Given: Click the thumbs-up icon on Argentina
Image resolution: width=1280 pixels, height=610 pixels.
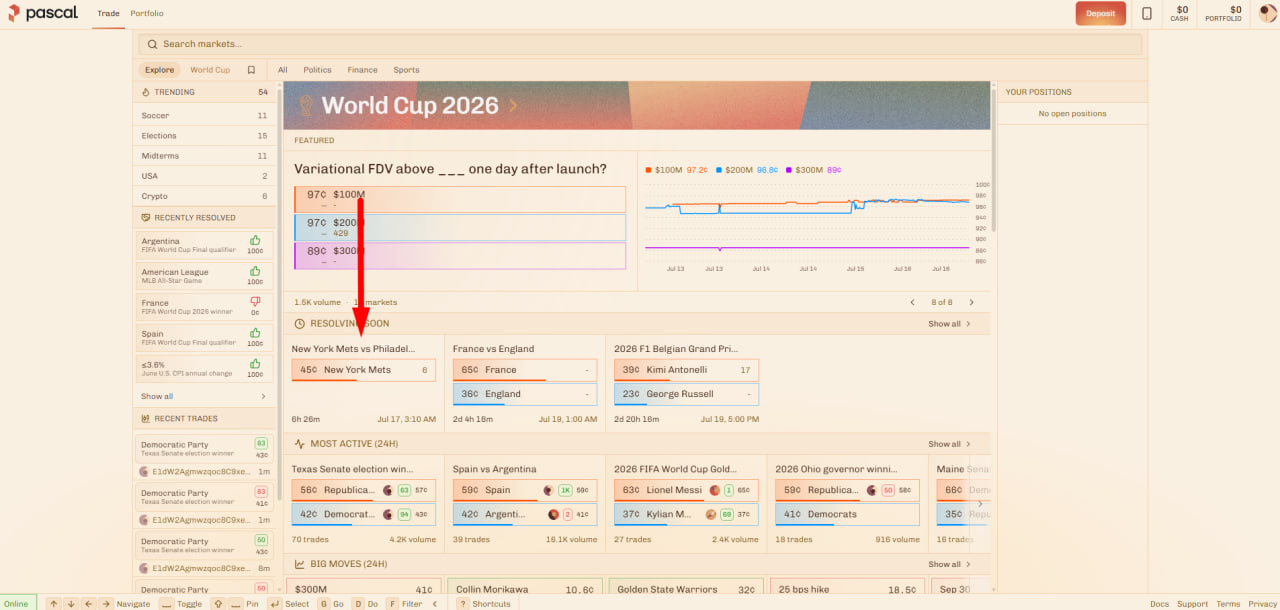Looking at the screenshot, I should [x=255, y=241].
